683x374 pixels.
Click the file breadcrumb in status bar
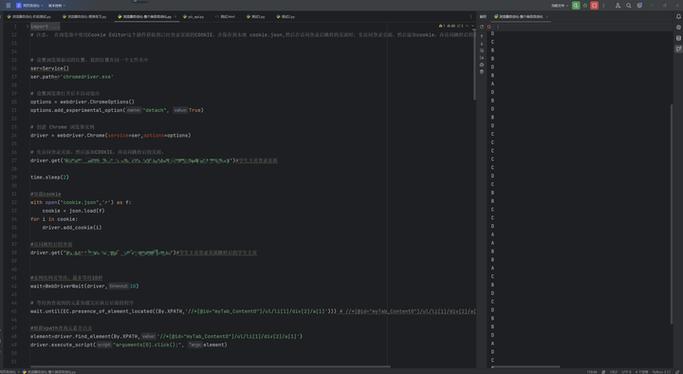(49, 372)
